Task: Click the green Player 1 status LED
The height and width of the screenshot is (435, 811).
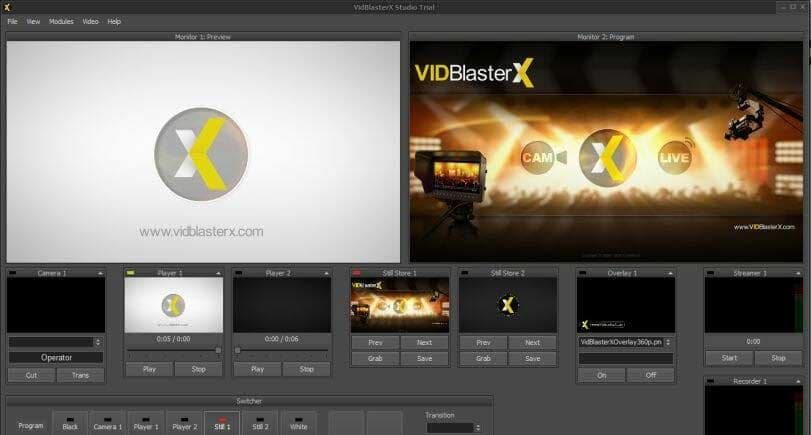Action: pyautogui.click(x=131, y=273)
